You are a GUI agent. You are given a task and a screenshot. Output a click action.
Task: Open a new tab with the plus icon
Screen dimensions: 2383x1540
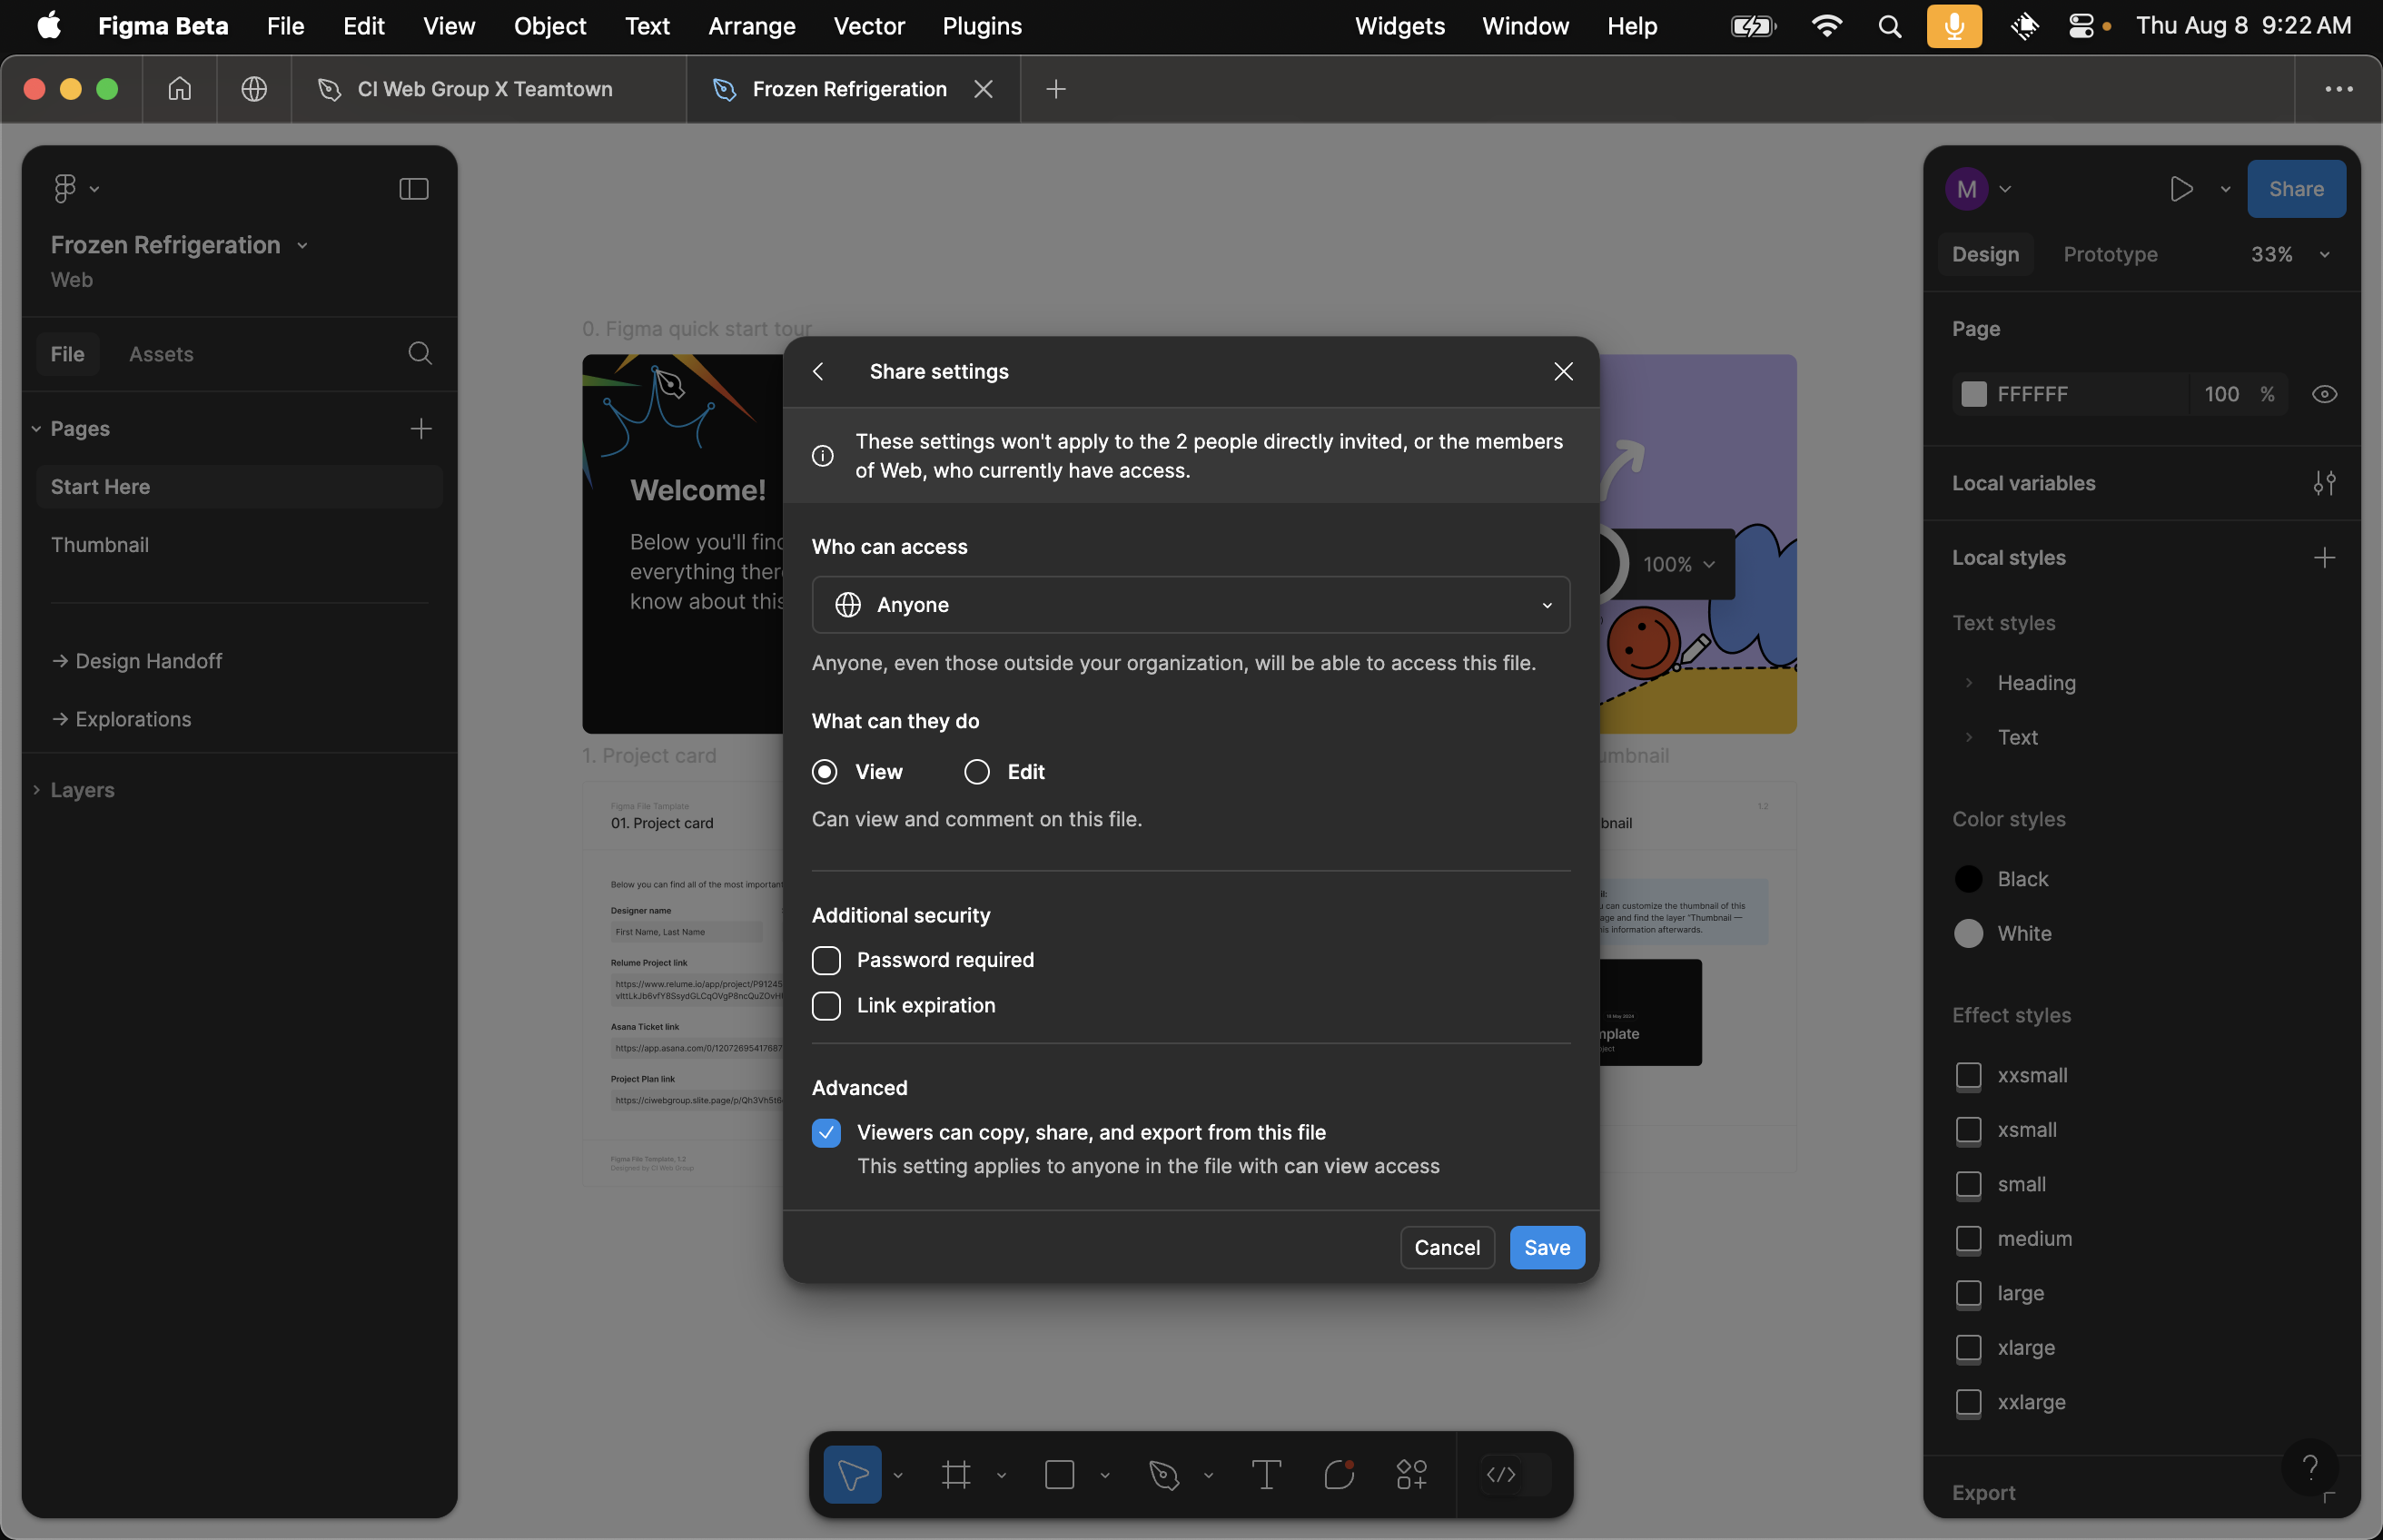click(x=1055, y=89)
